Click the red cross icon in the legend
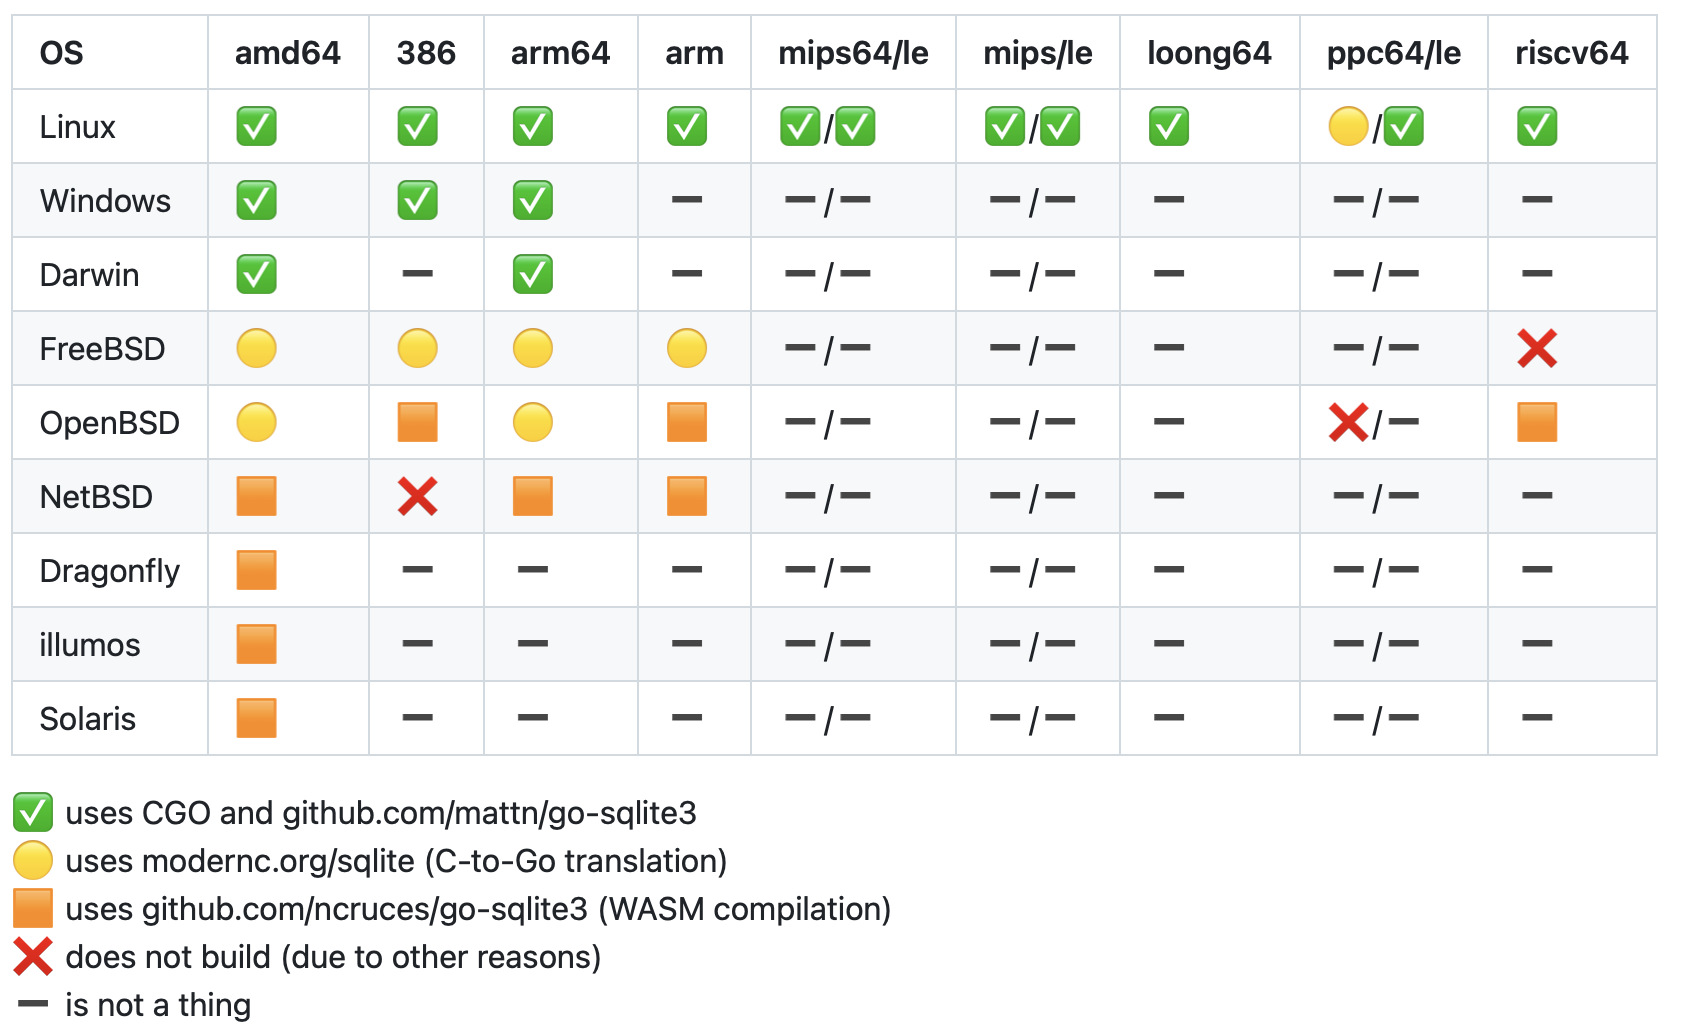The width and height of the screenshot is (1694, 1036). (33, 957)
